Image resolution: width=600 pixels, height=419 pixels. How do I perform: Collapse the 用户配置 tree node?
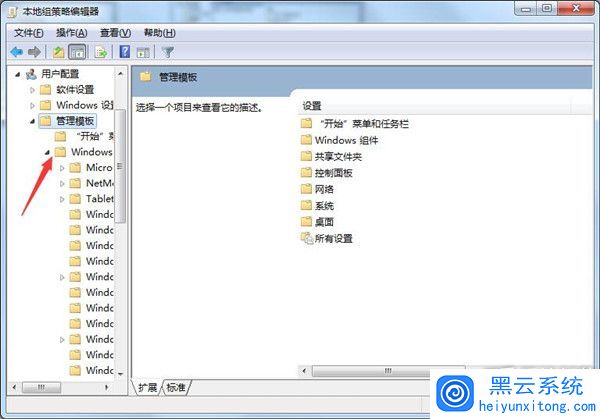click(17, 74)
